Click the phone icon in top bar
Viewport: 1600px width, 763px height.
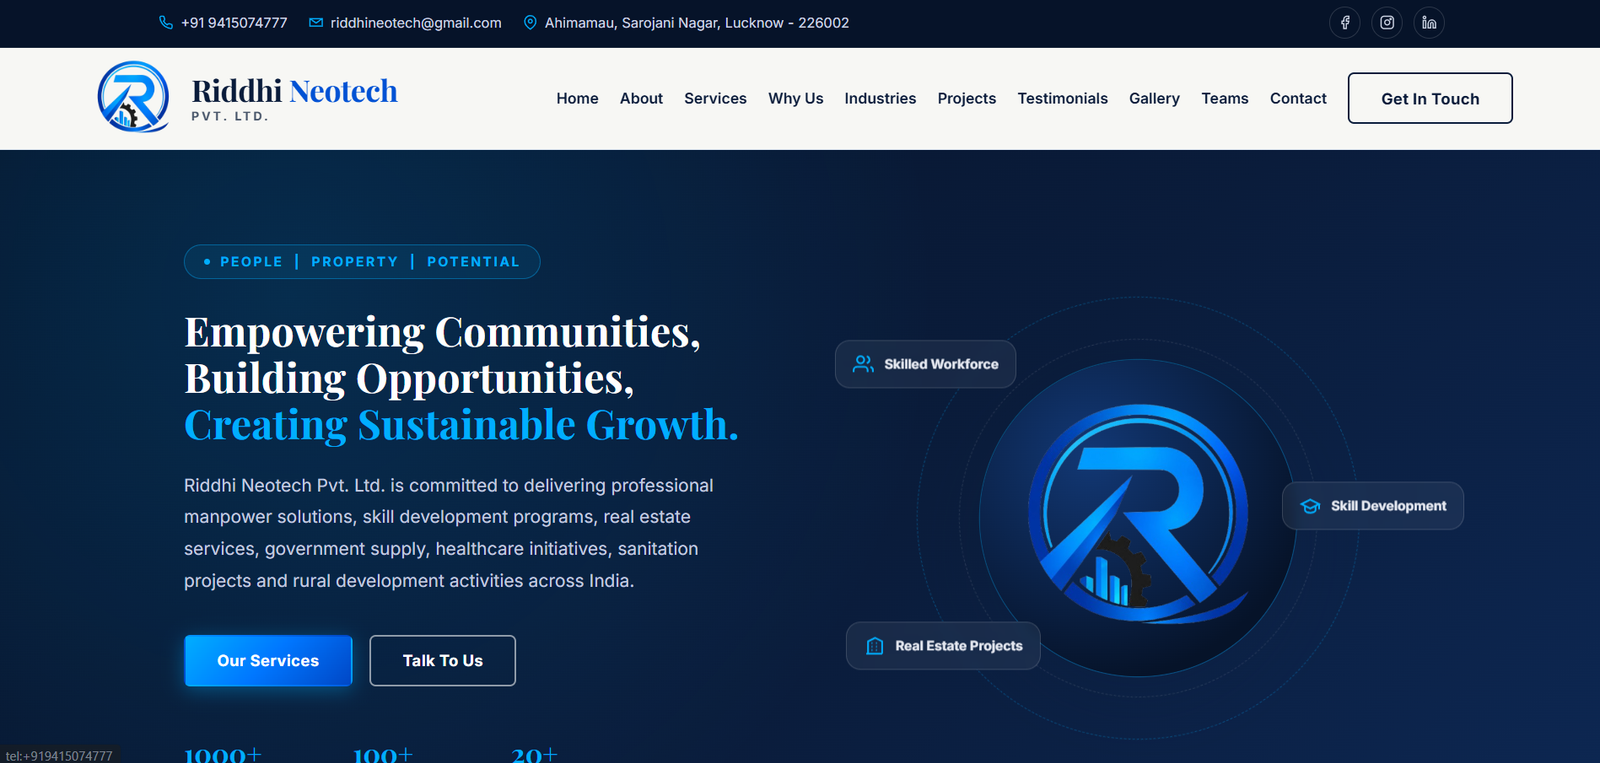tap(166, 22)
